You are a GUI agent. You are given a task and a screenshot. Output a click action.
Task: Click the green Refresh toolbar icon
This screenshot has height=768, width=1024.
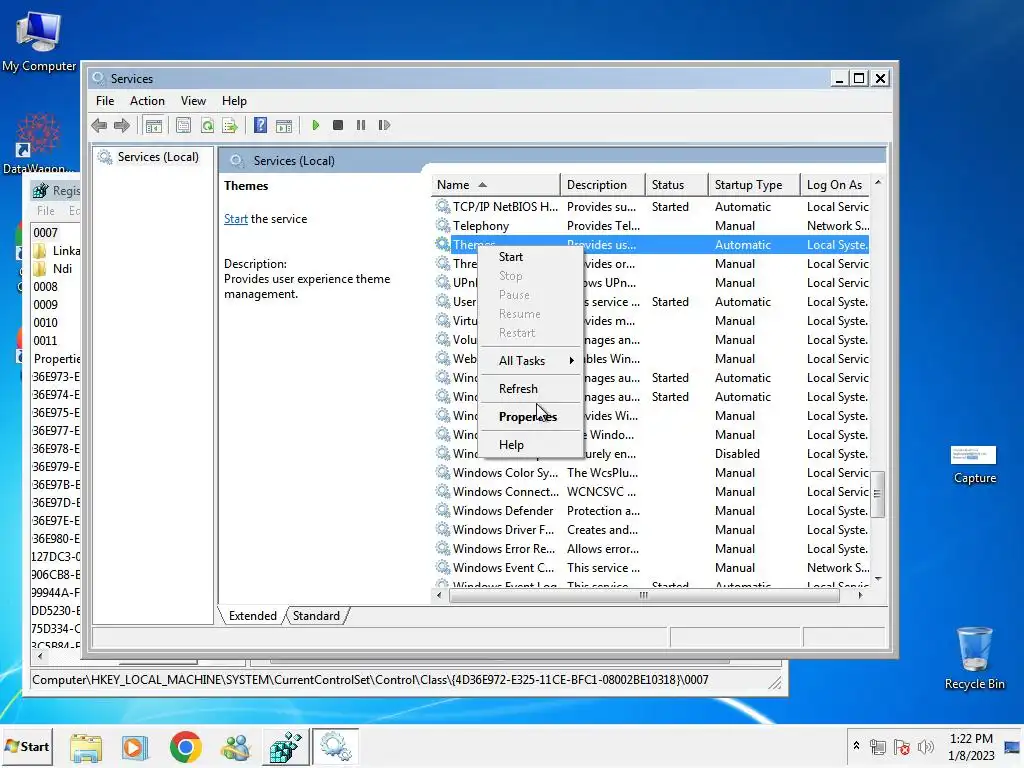[207, 125]
